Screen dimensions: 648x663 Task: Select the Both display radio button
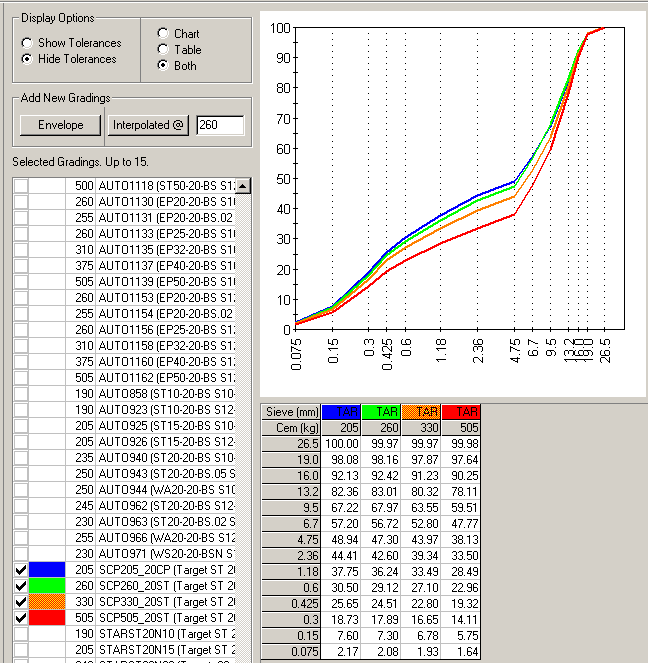163,66
